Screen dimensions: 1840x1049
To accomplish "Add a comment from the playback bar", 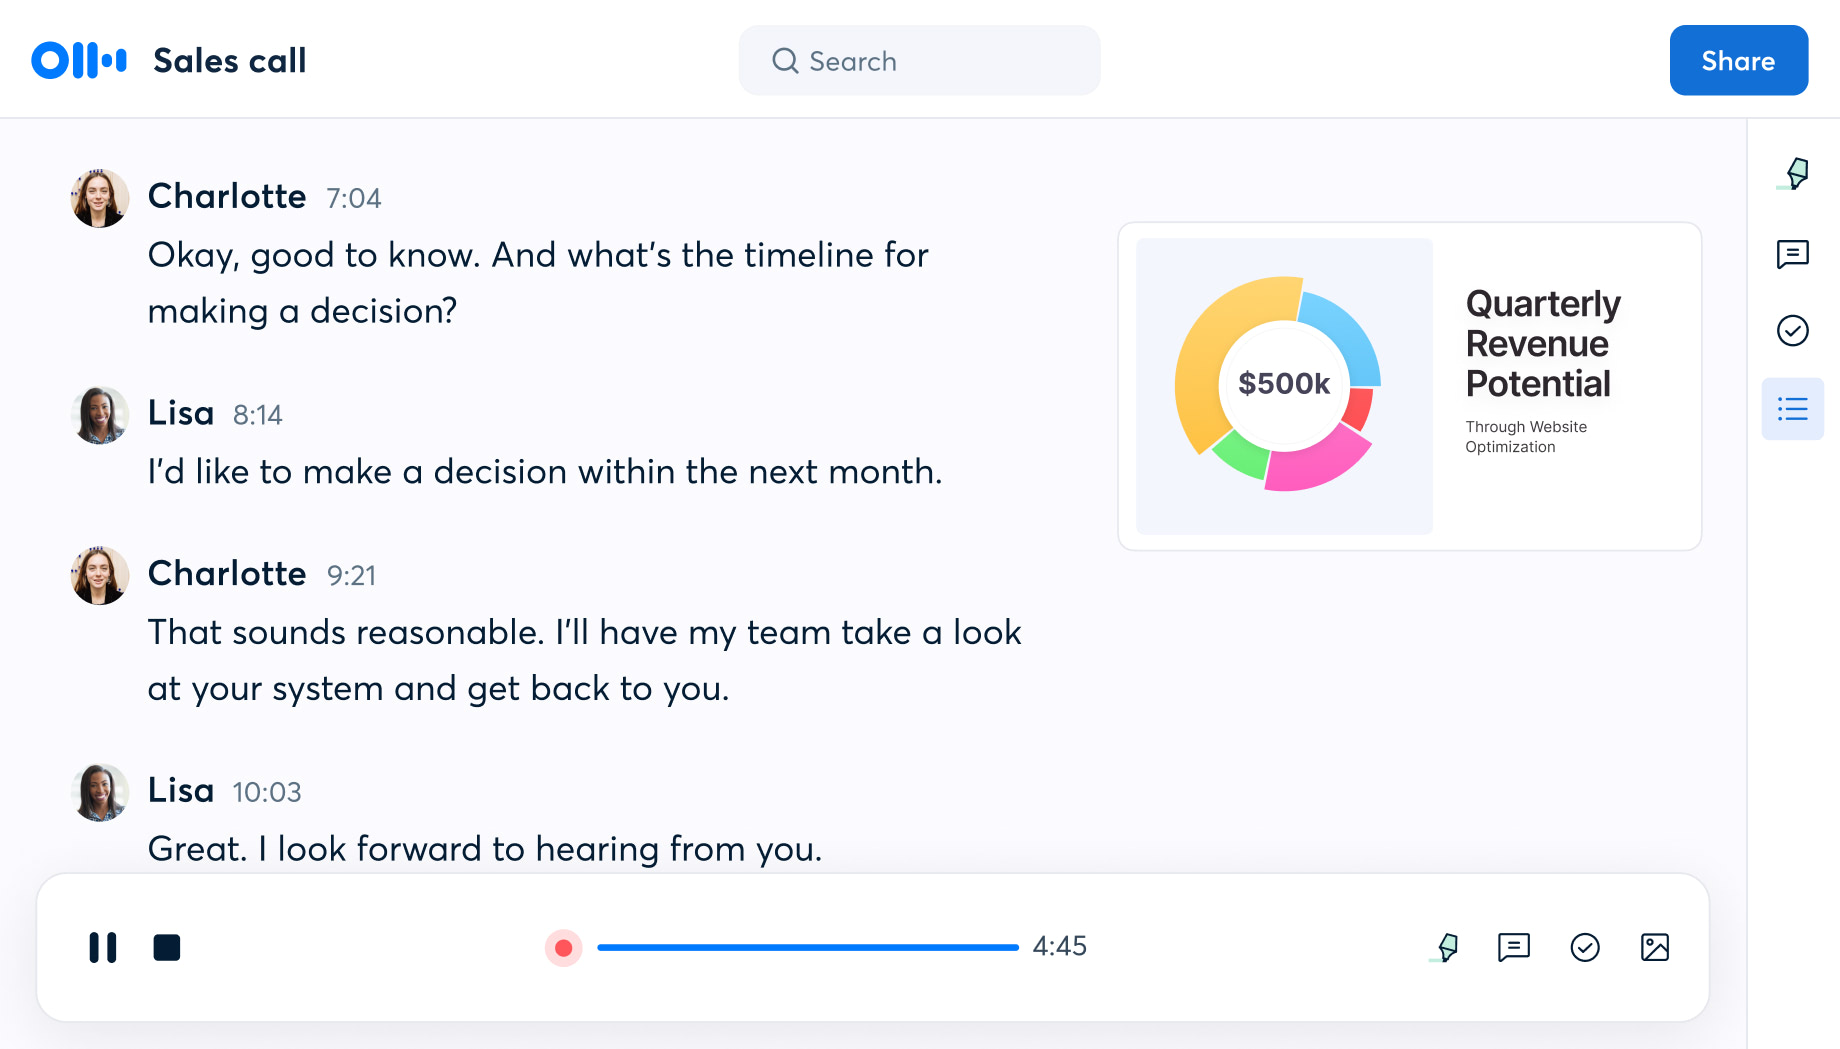I will point(1514,947).
